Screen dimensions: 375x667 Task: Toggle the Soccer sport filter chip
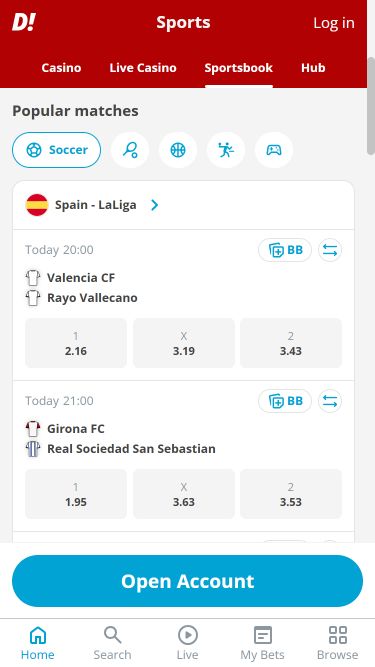(x=57, y=150)
